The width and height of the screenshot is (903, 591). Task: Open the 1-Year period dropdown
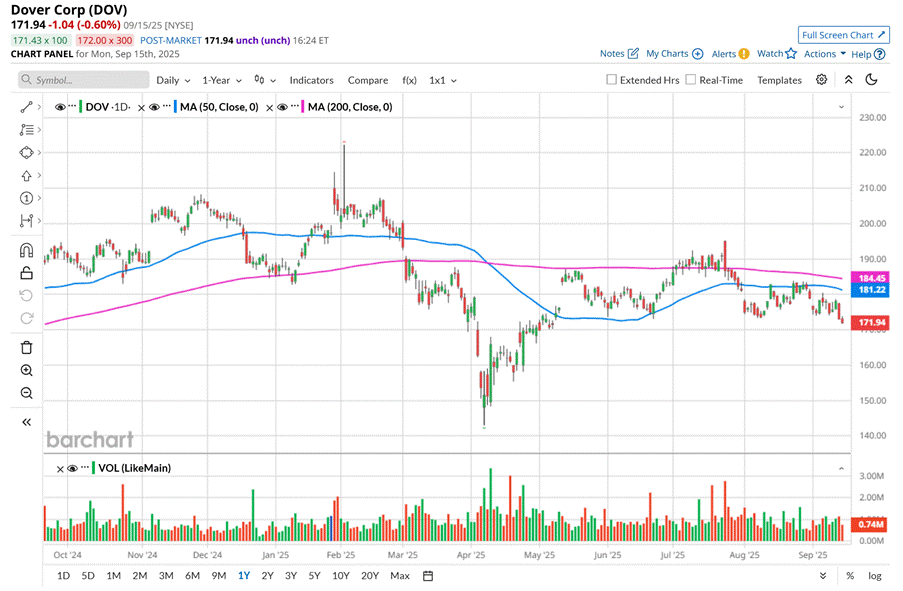[222, 80]
